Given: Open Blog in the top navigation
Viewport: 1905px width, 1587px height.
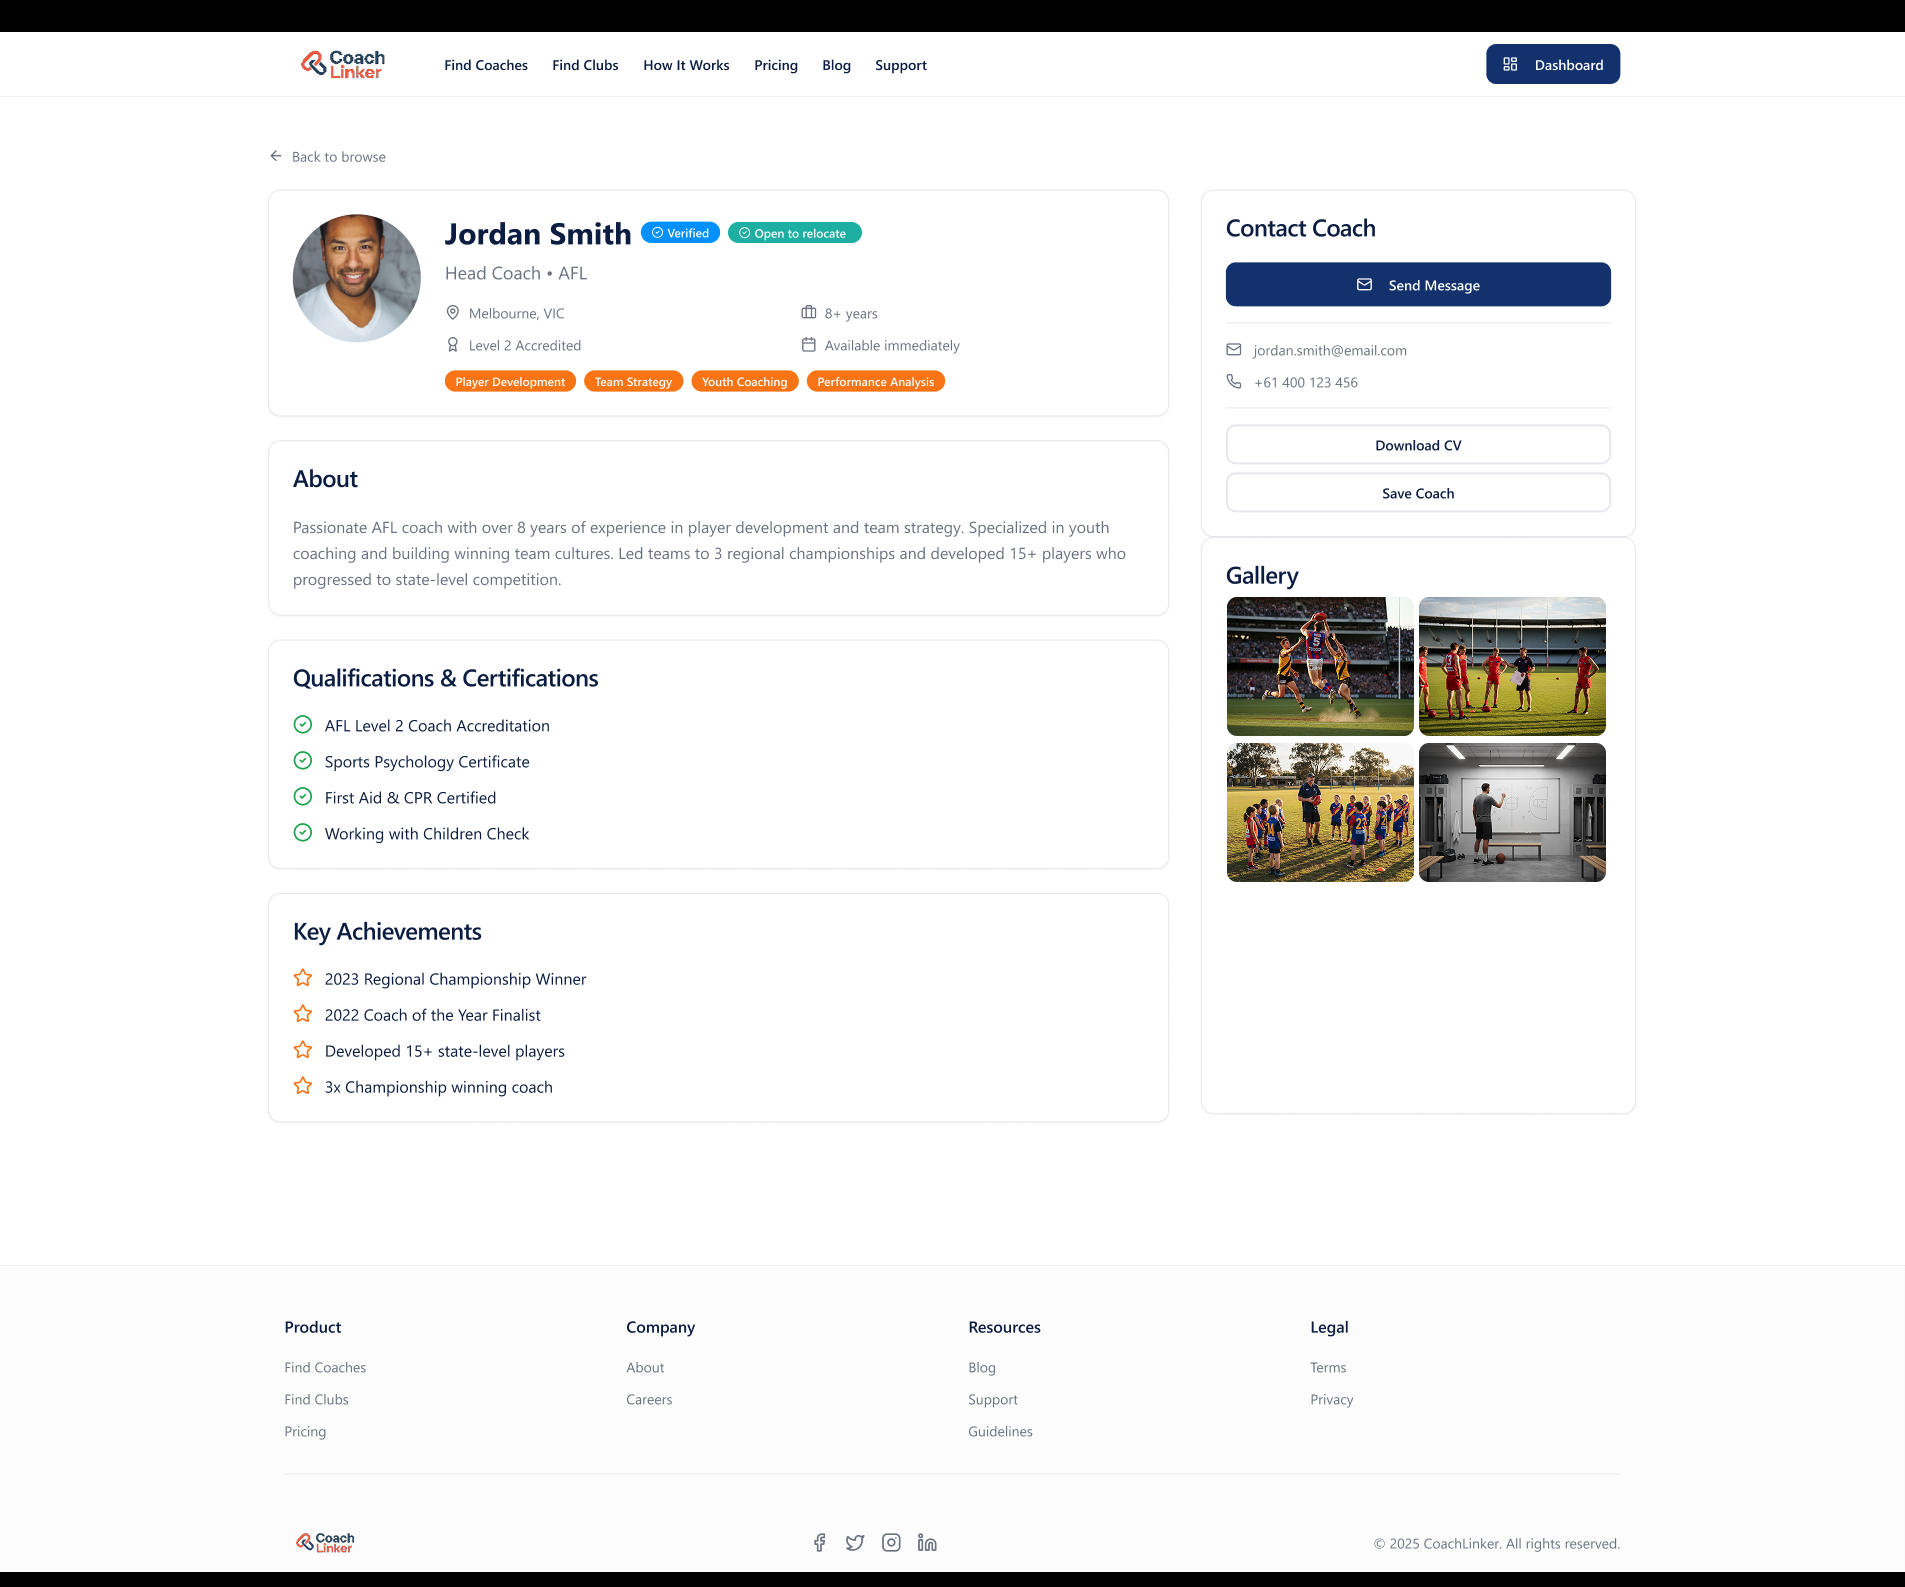Looking at the screenshot, I should click(x=836, y=65).
